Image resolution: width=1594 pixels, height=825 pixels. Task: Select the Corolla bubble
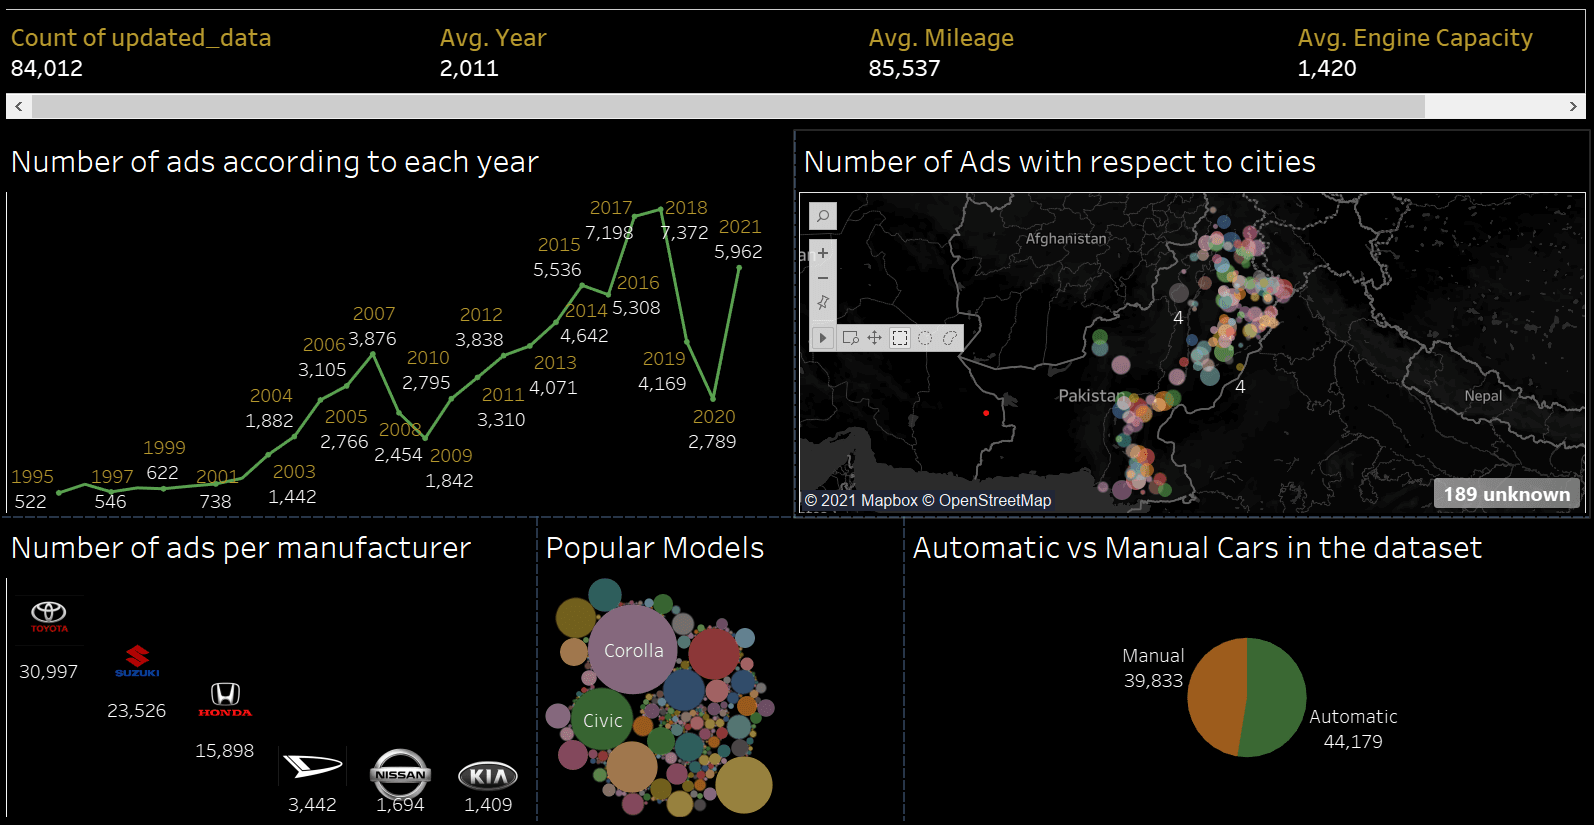(633, 650)
